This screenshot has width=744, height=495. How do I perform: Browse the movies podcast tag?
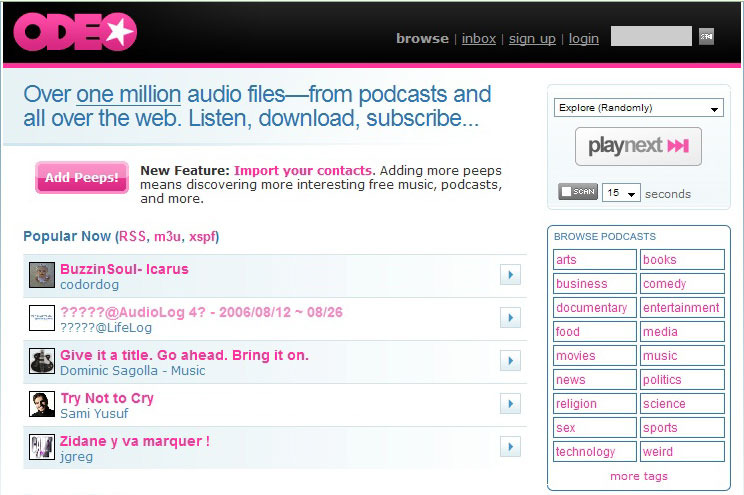pyautogui.click(x=595, y=355)
